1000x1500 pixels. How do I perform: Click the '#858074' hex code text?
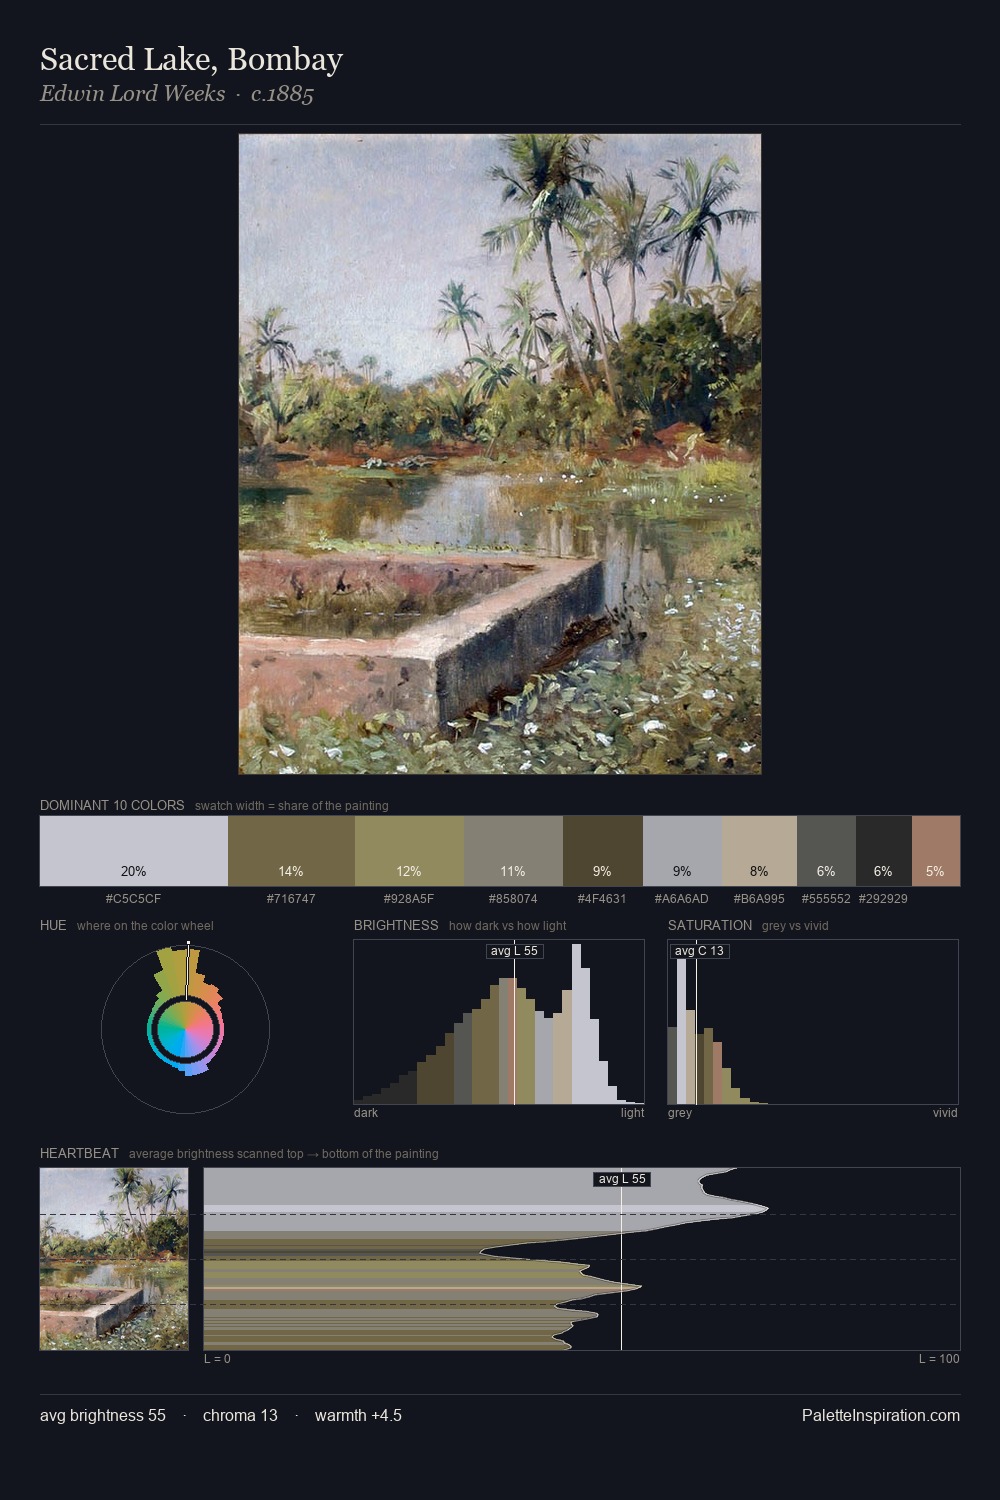pos(513,898)
